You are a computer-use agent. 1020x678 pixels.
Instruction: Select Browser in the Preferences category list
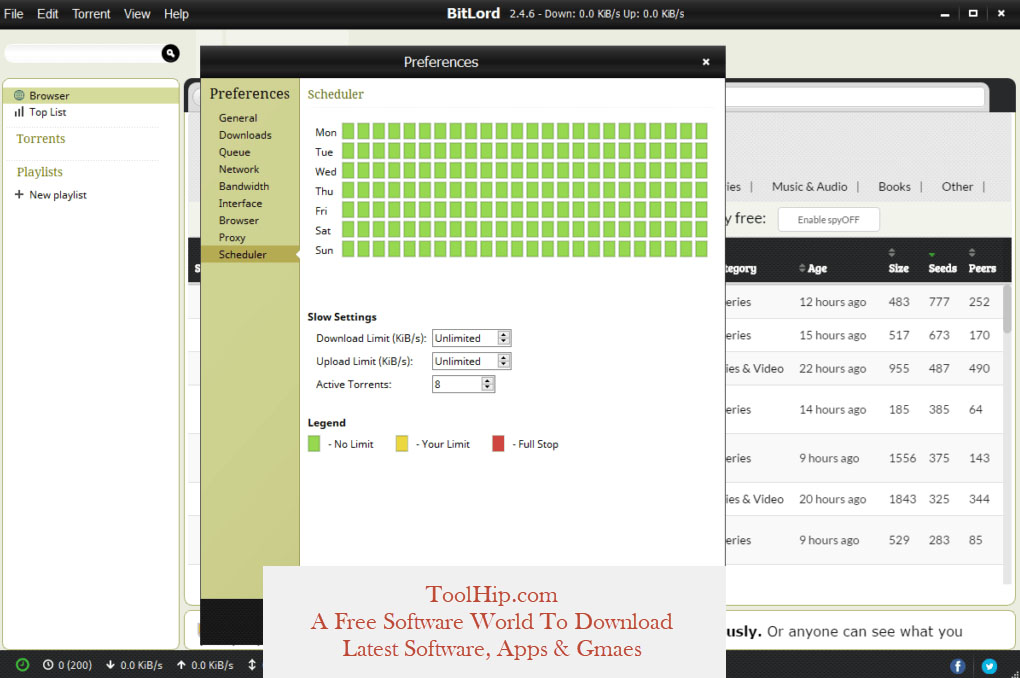[239, 221]
